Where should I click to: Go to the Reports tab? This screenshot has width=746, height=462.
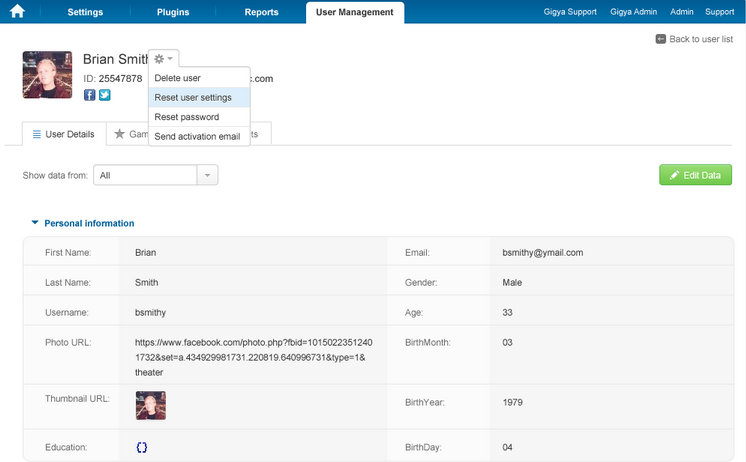pos(262,12)
